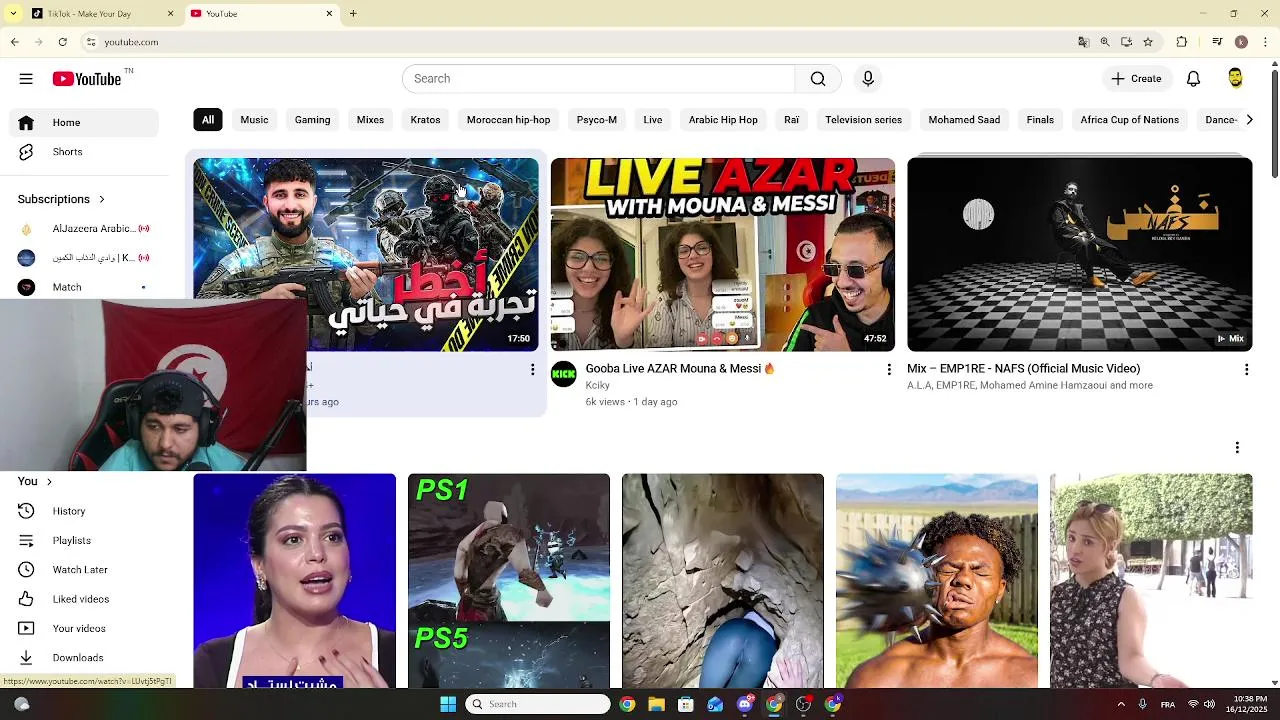1280x720 pixels.
Task: Open the LIVE AZAR video thumbnail
Action: (x=723, y=254)
